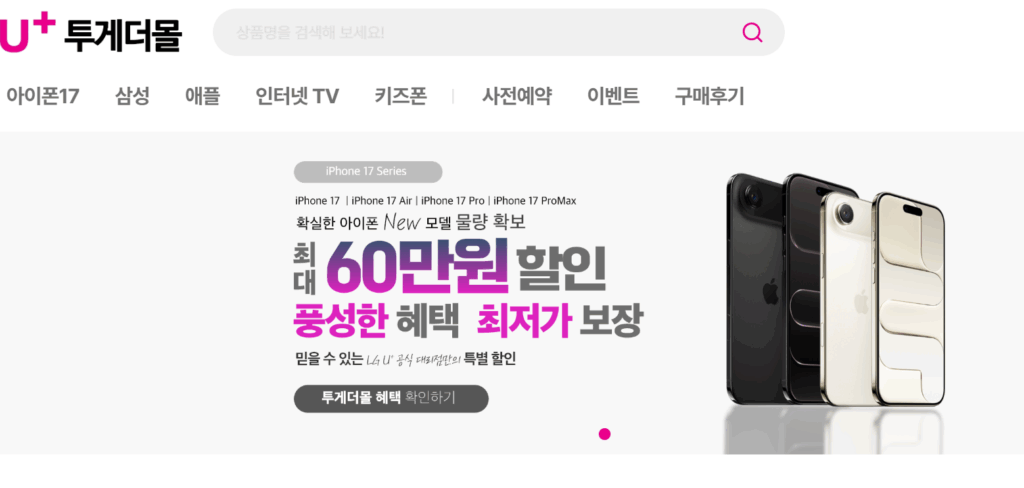Open the 키즈폰 category
This screenshot has height=488, width=1024.
coord(400,97)
